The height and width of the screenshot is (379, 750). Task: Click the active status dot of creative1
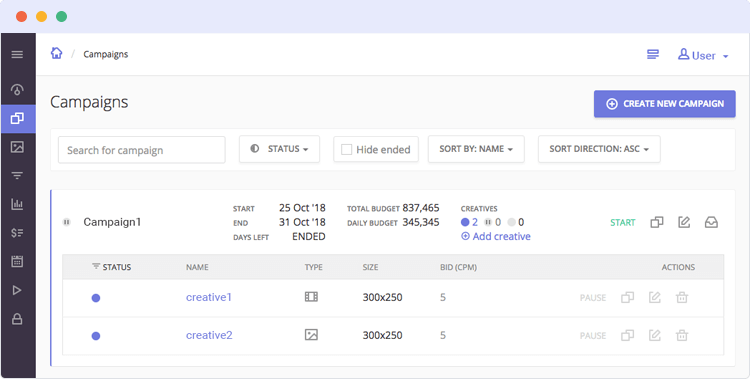click(96, 298)
